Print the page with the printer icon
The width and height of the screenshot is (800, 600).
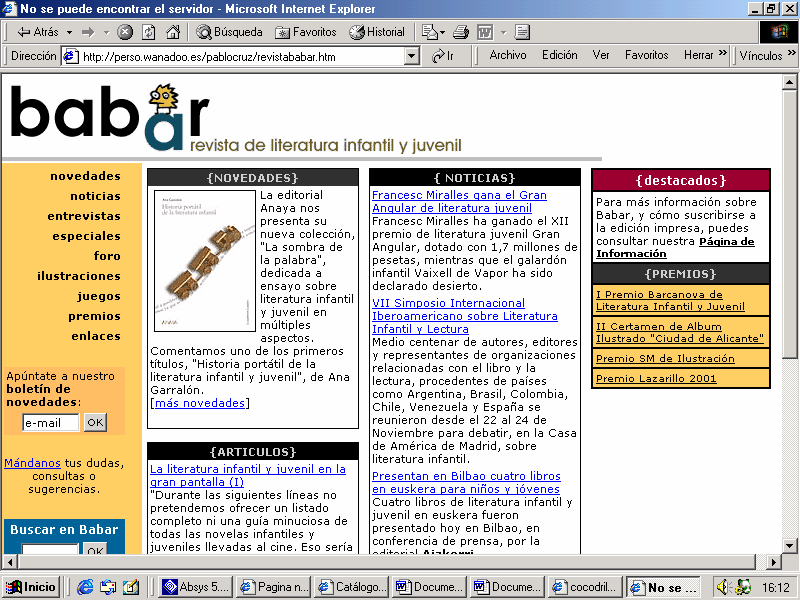[x=461, y=32]
